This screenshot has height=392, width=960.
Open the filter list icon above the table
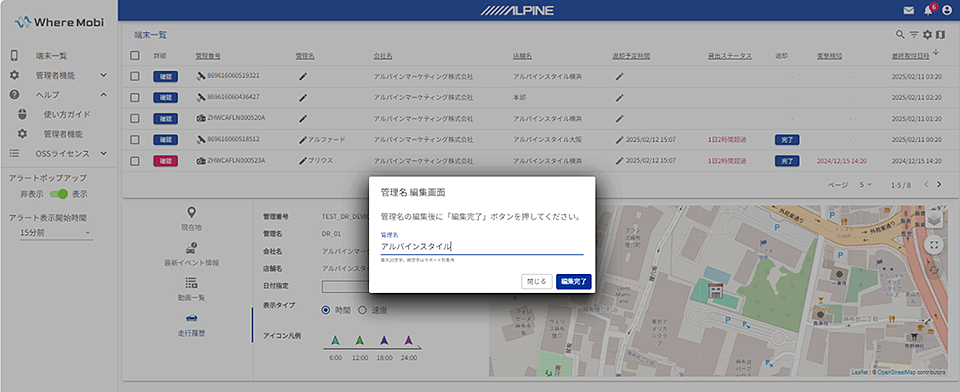(x=914, y=34)
